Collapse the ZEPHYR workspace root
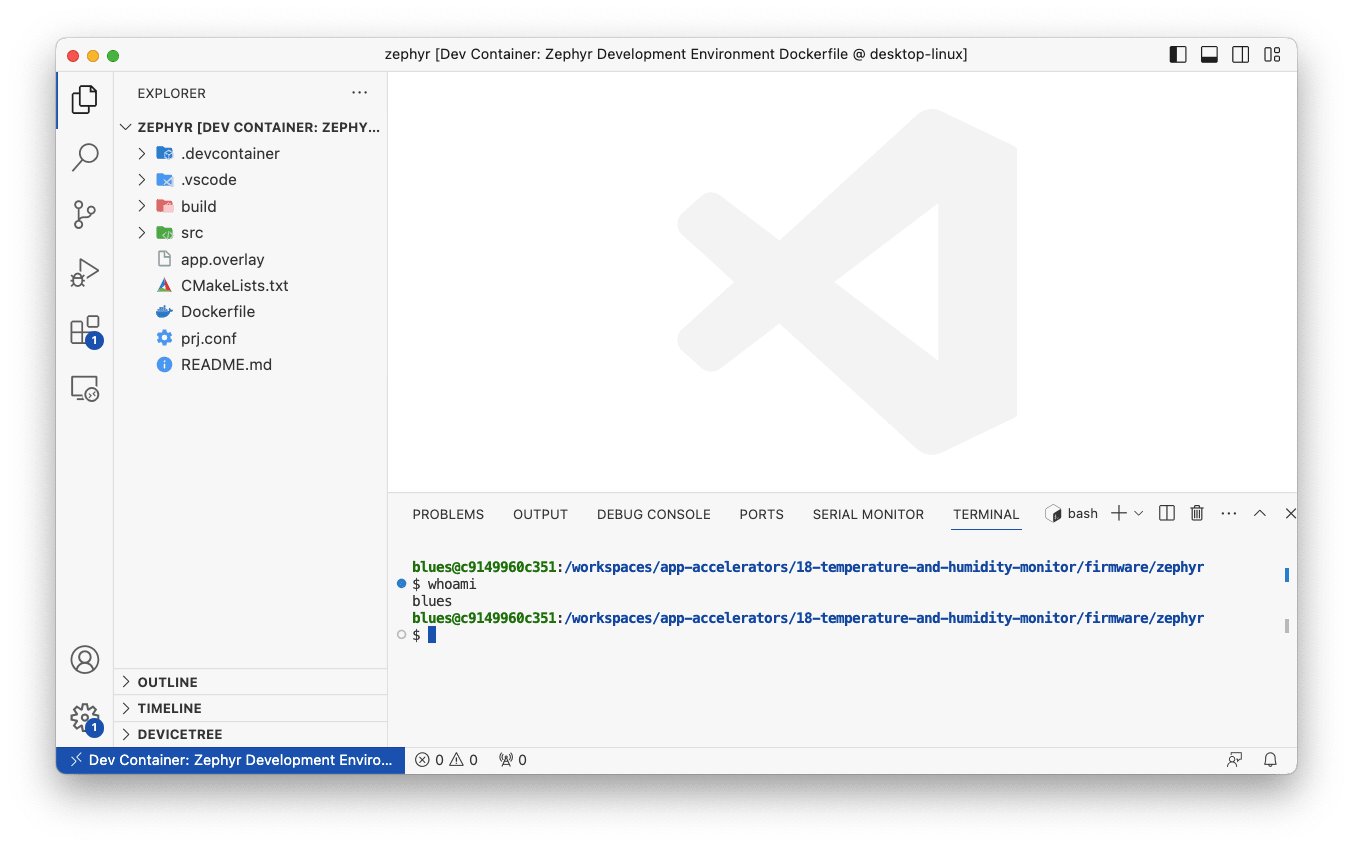 tap(251, 127)
